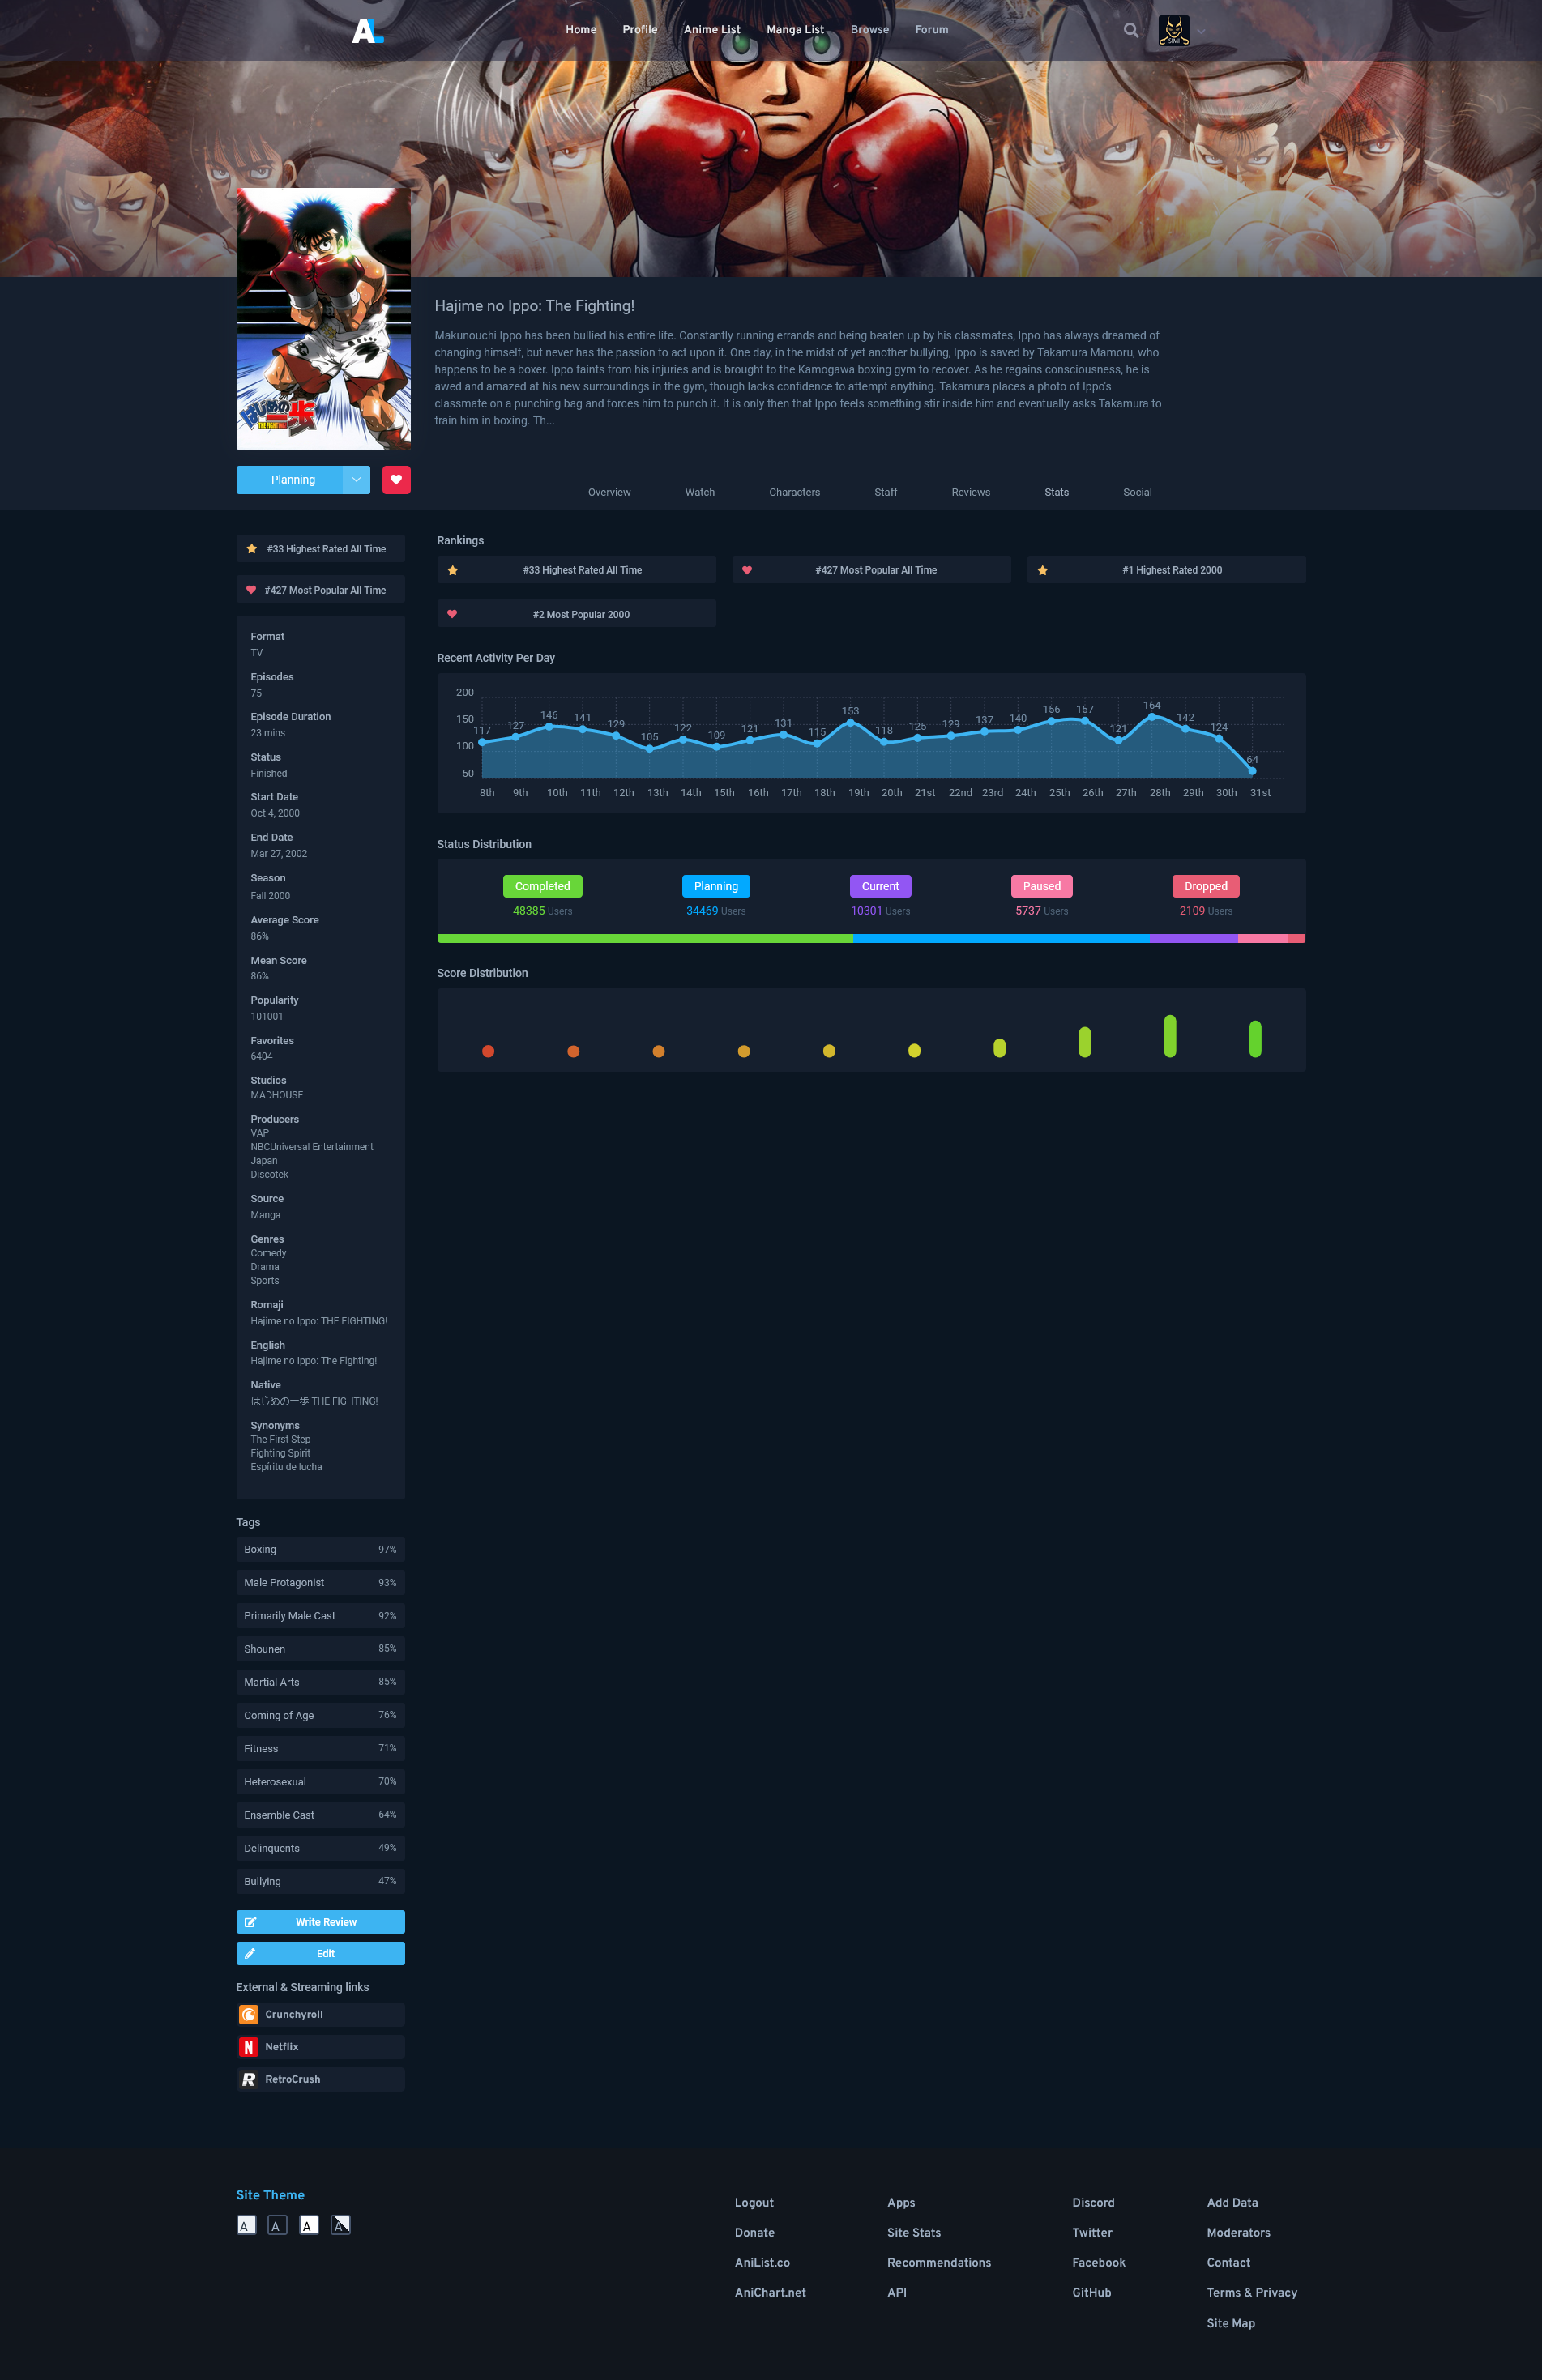Screen dimensions: 1542x2380
Task: Select the first site theme swatch
Action: [246, 2225]
